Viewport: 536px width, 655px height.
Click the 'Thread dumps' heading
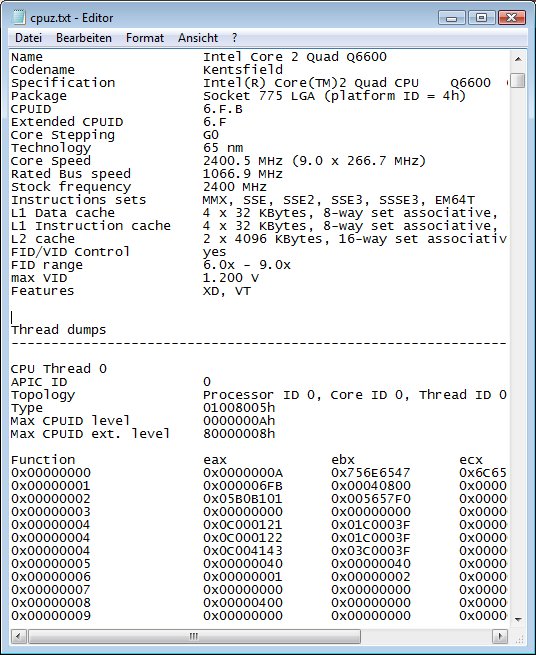[58, 330]
